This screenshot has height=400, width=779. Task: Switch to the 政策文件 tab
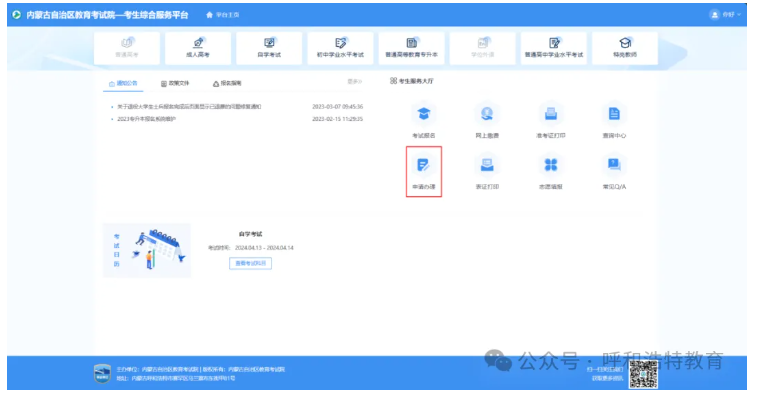(175, 83)
